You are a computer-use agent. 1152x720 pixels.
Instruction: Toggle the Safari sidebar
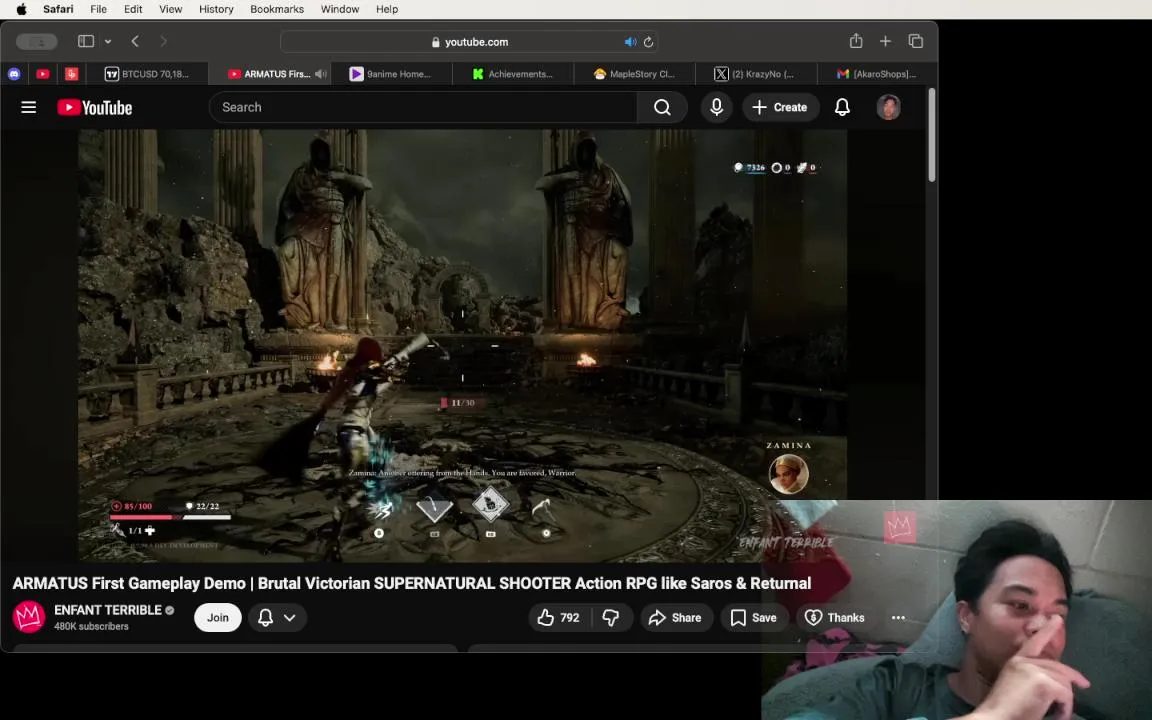86,41
